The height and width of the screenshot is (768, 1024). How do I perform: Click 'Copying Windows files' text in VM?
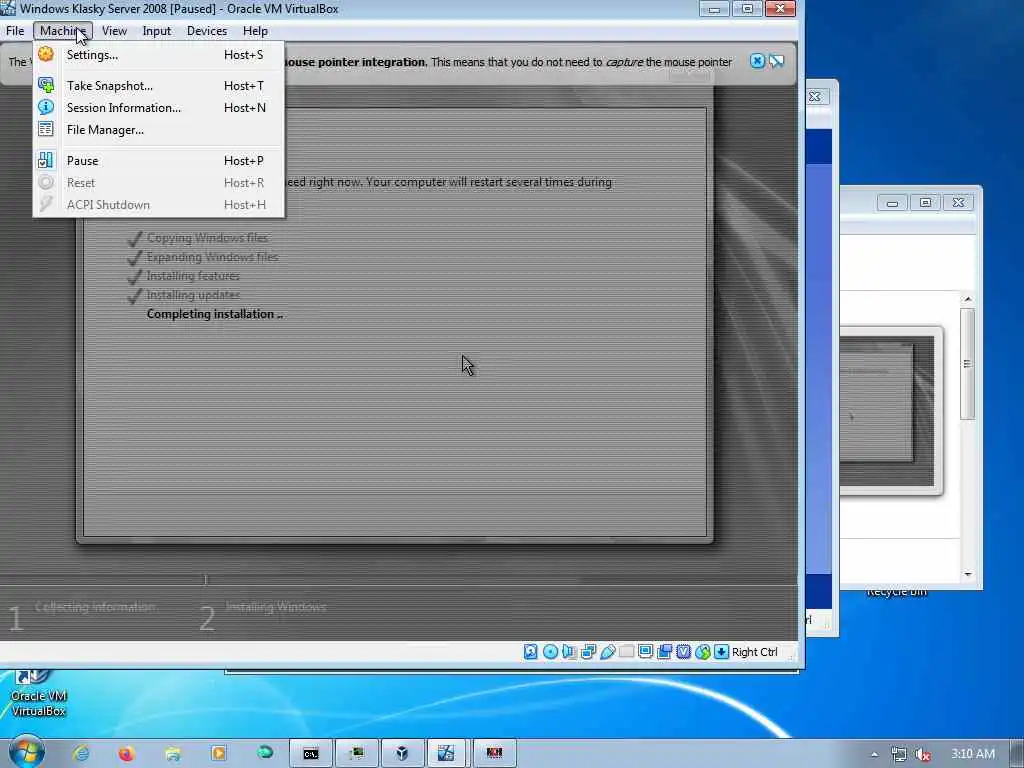coord(208,238)
